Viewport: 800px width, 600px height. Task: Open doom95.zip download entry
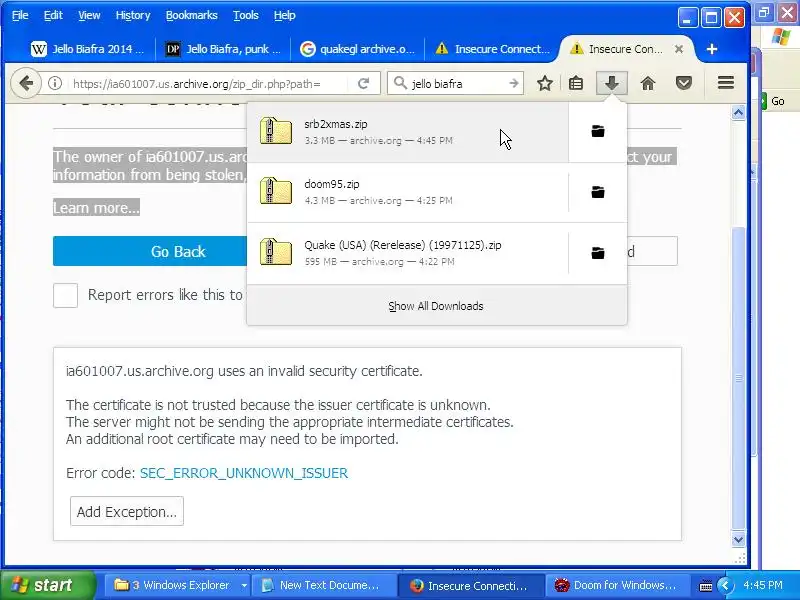(x=407, y=192)
